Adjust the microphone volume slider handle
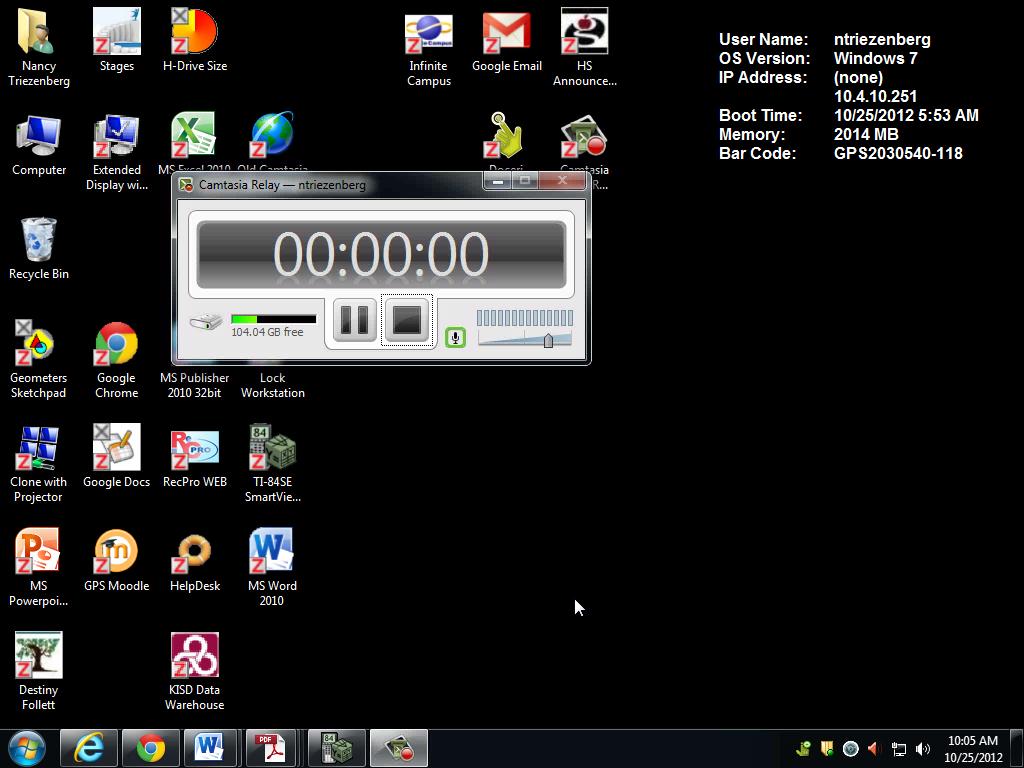The width and height of the screenshot is (1024, 768). 549,340
